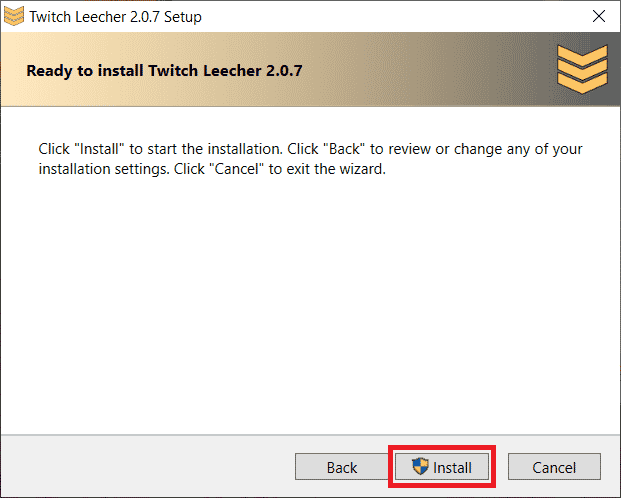Click the gray footer area left of Back
Screen dimensions: 621x498
tap(150, 466)
